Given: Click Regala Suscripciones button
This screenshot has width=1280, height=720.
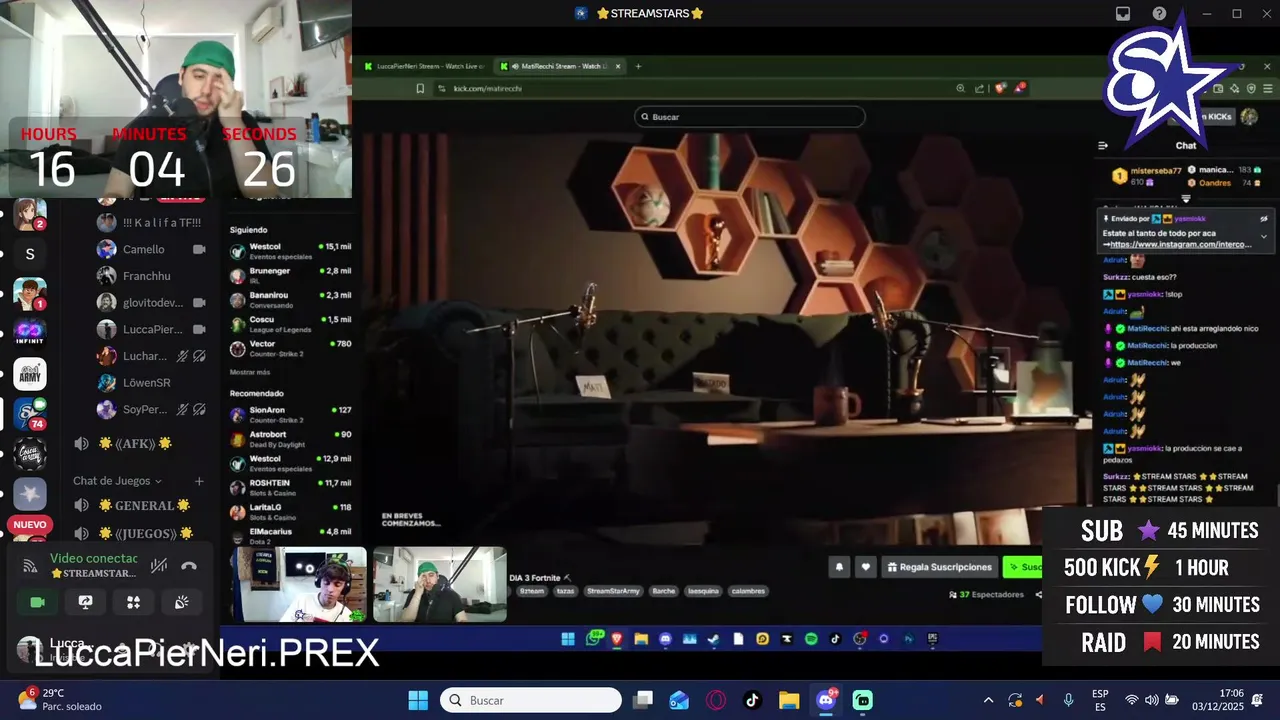Looking at the screenshot, I should (x=939, y=567).
